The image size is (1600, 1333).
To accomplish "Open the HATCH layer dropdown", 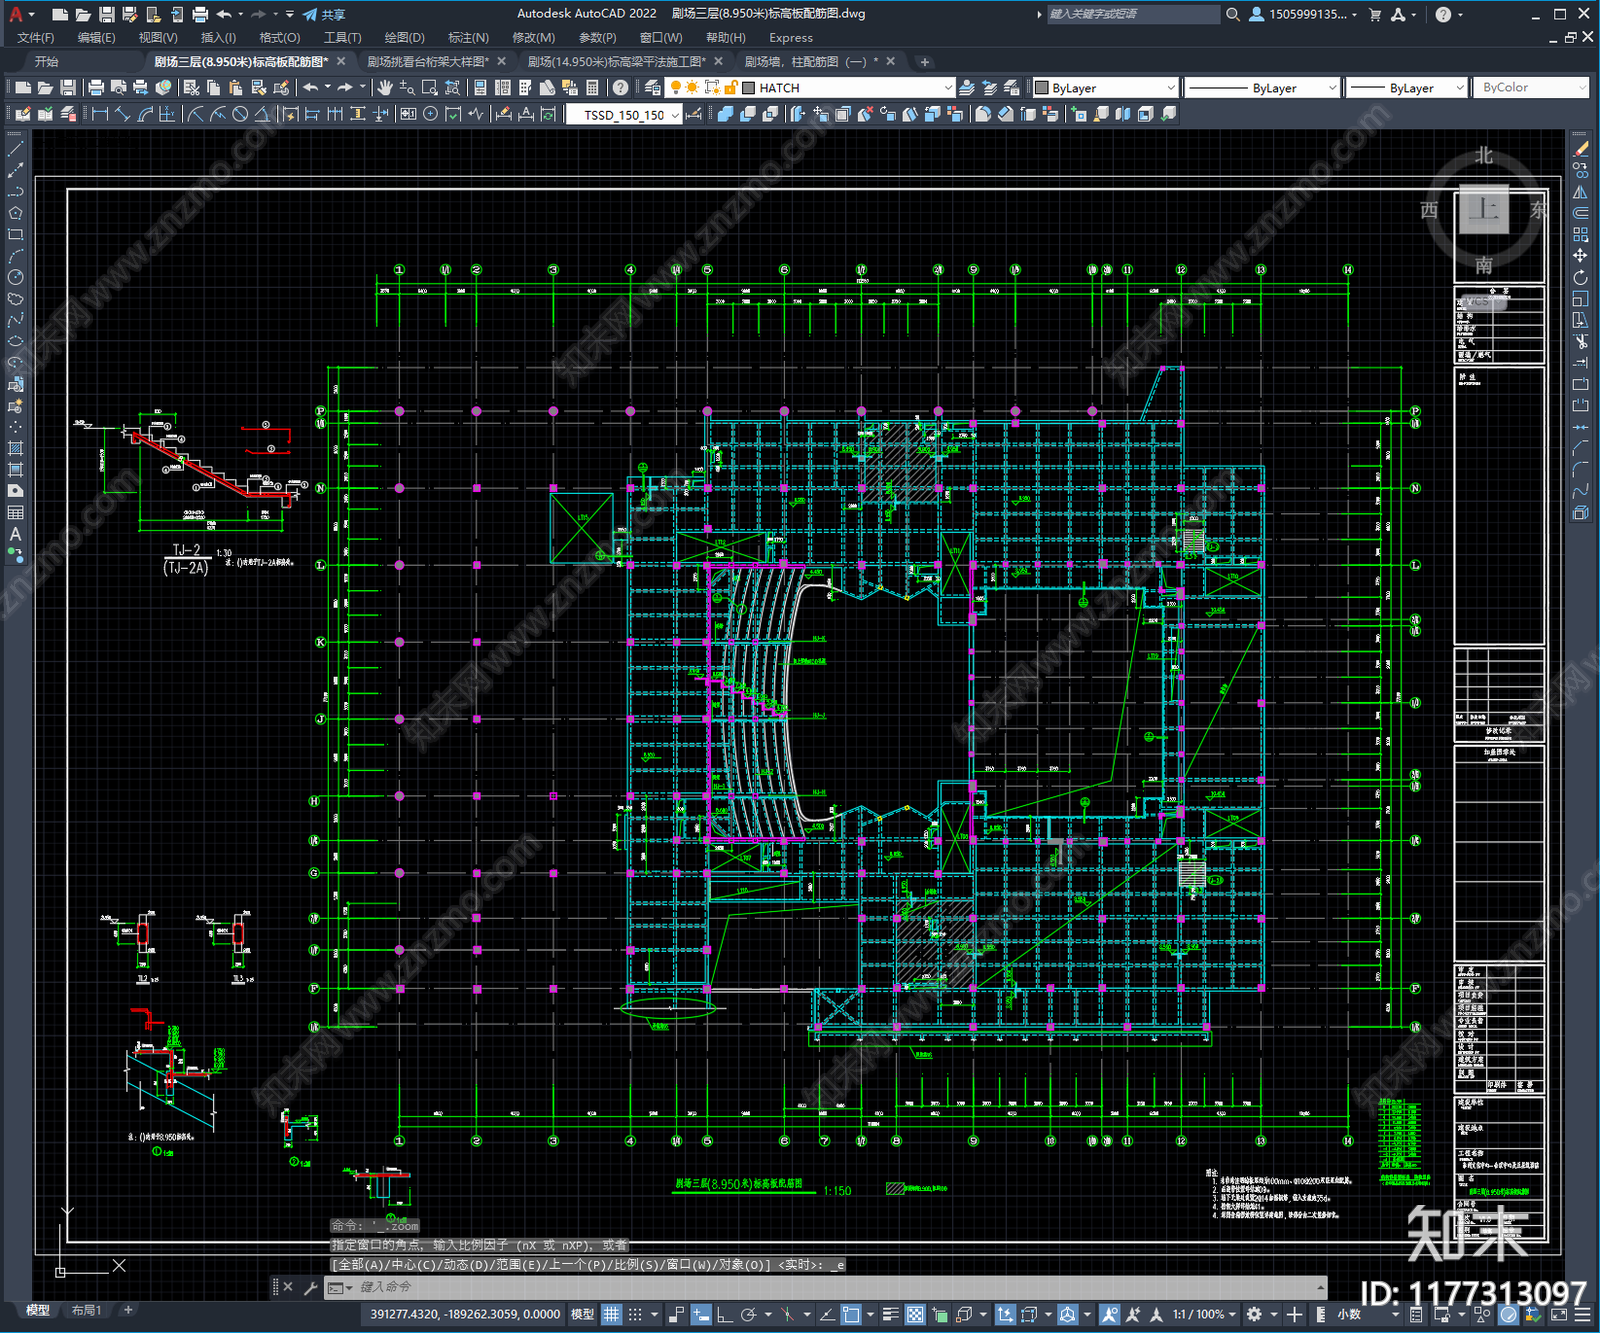I will click(948, 88).
